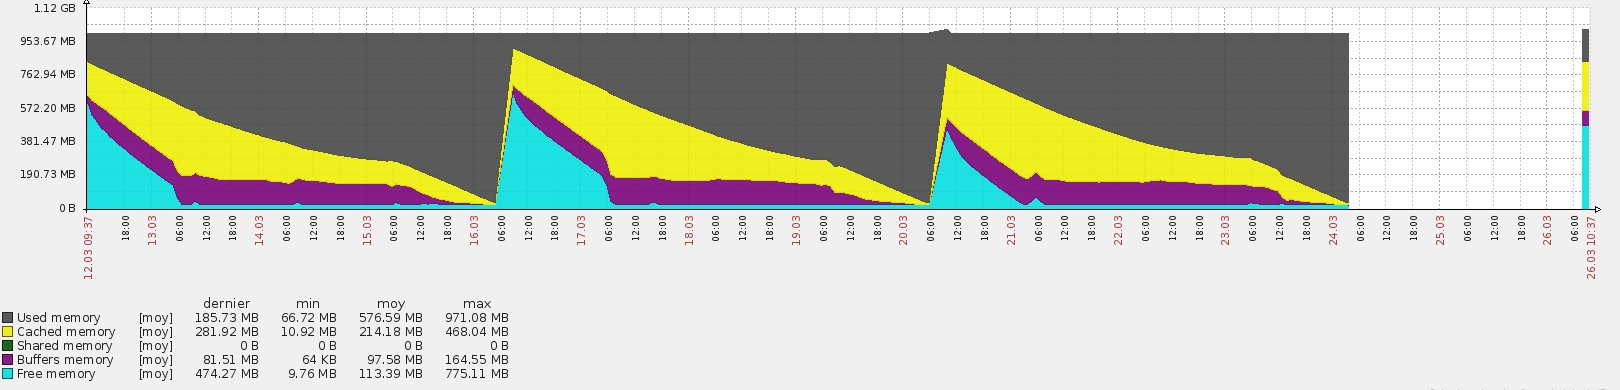This screenshot has width=1620, height=390.
Task: Click the Used memory gray legend swatch
Action: point(8,318)
